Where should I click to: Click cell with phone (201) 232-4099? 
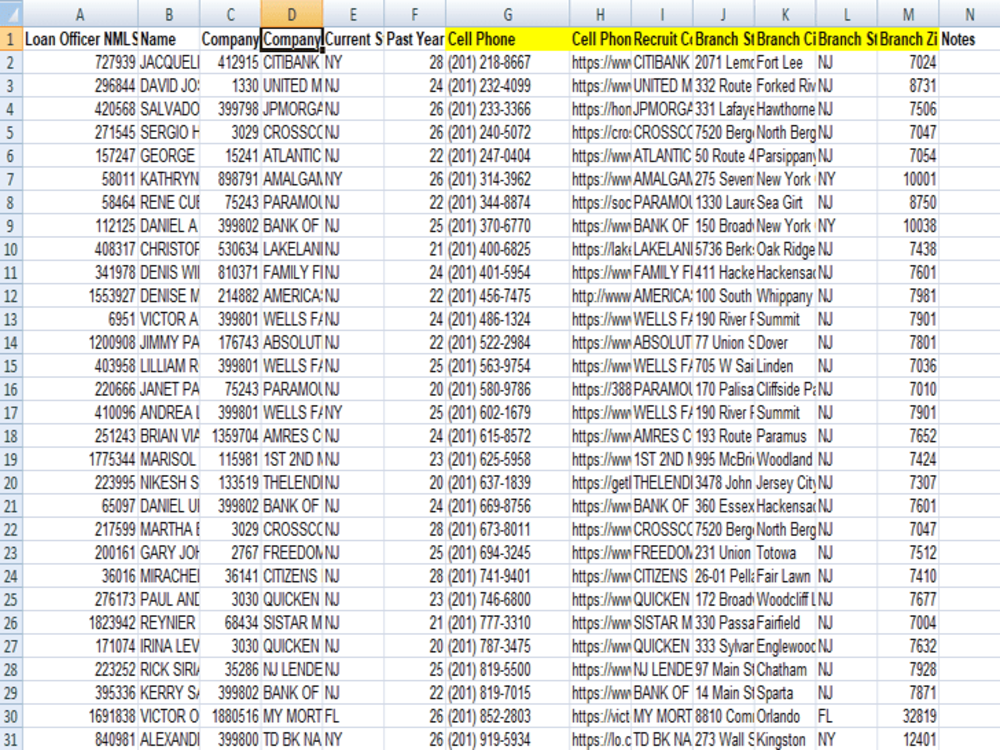tap(508, 85)
